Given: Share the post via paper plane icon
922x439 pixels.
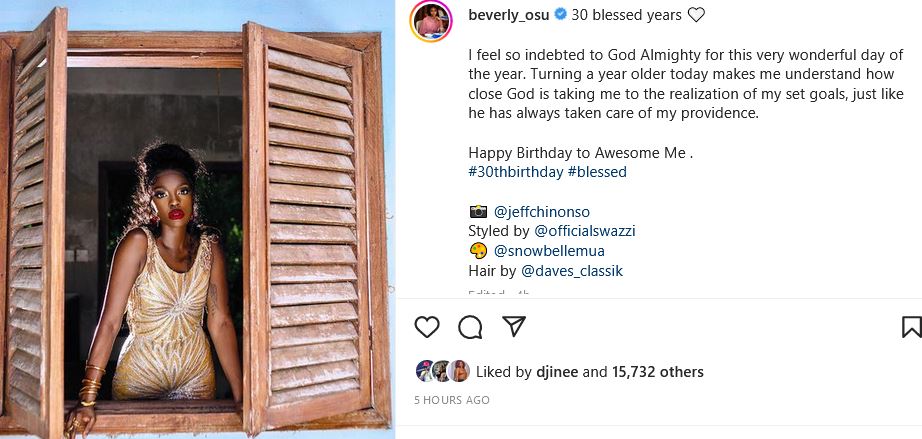Looking at the screenshot, I should pyautogui.click(x=513, y=327).
